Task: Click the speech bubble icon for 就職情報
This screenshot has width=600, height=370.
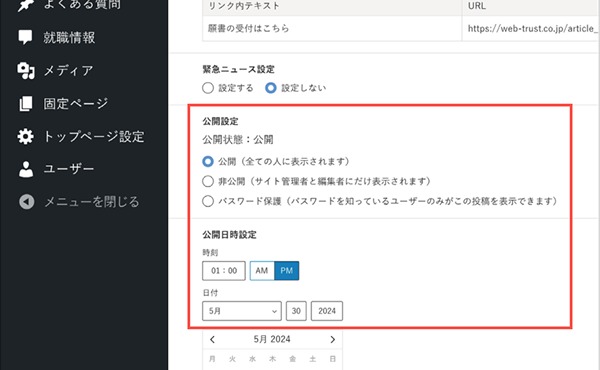Action: tap(26, 37)
